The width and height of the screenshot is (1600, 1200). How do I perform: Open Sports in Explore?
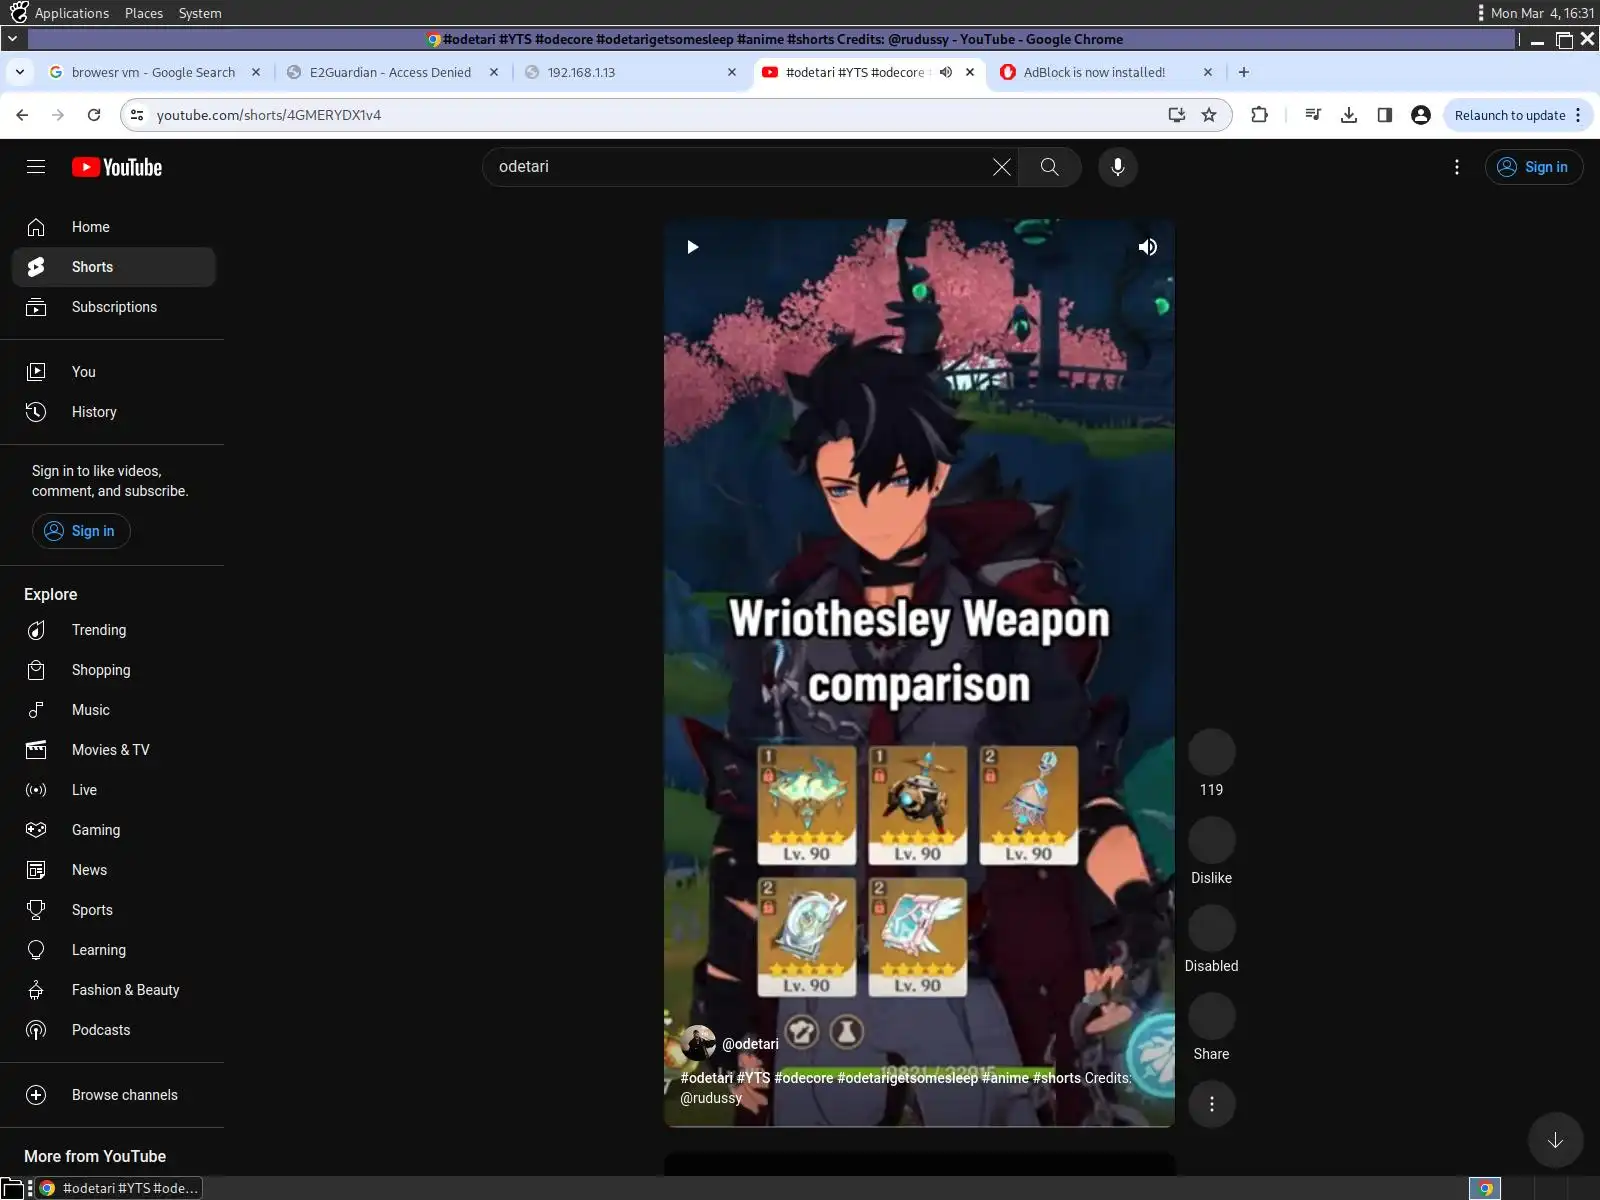click(114, 910)
